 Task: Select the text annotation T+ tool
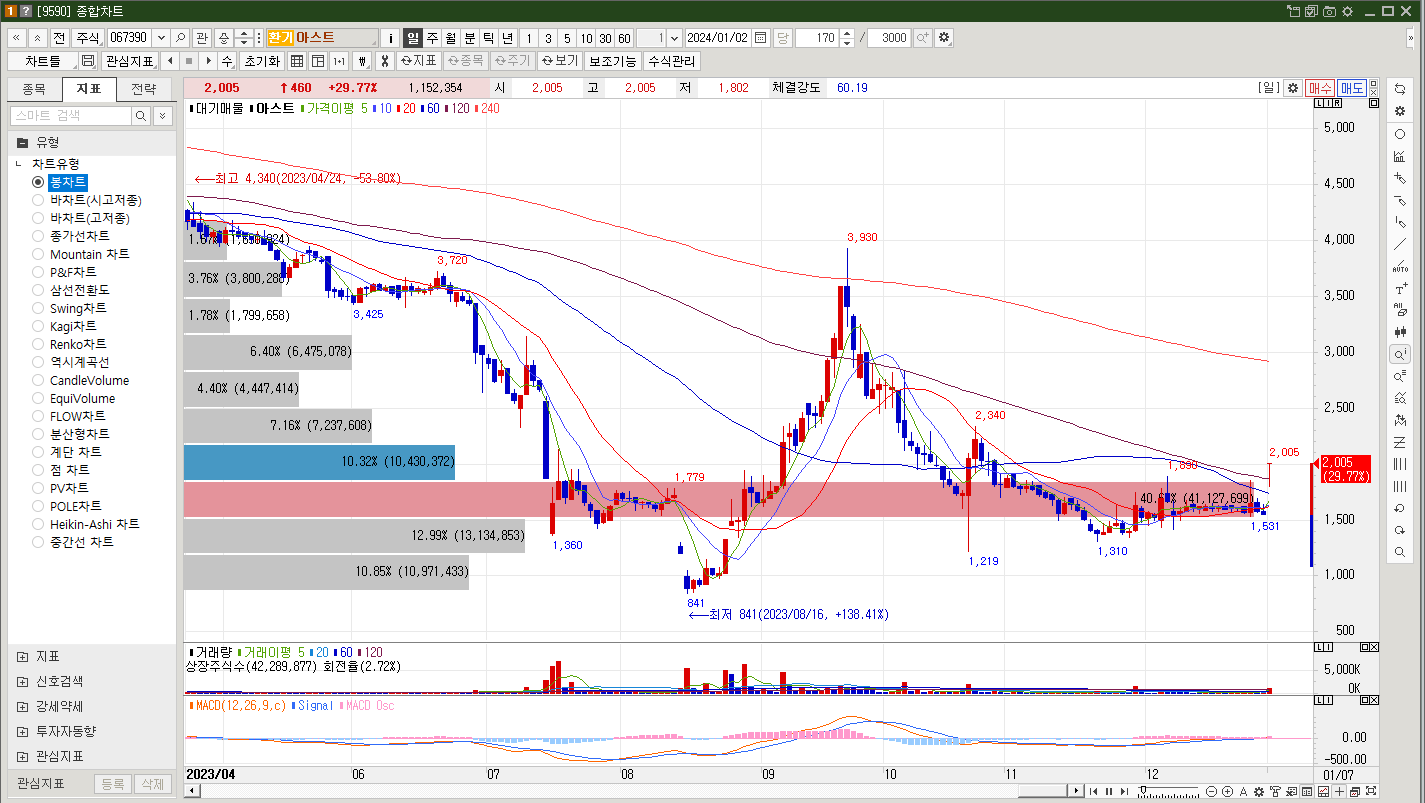(1400, 289)
